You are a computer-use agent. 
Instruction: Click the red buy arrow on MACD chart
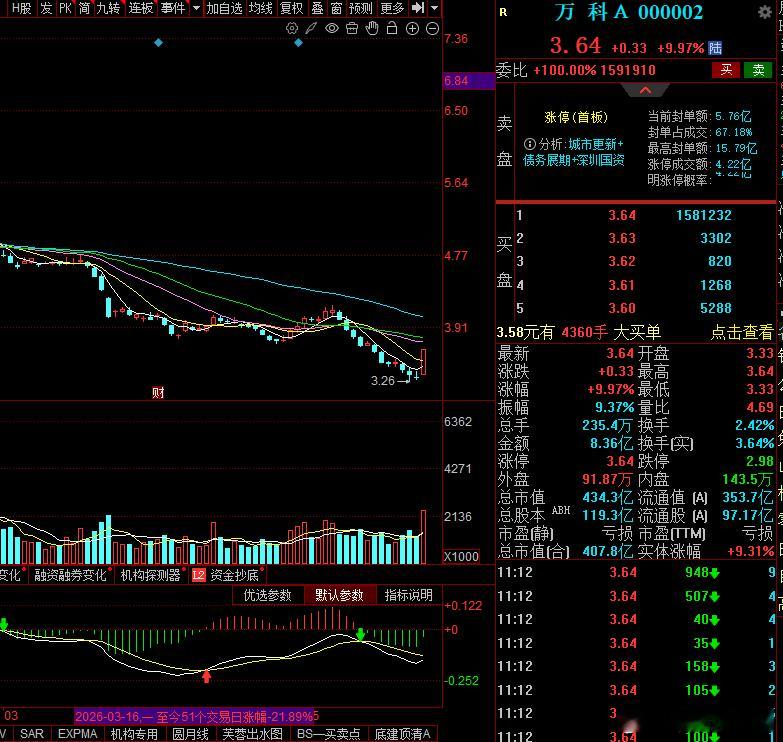[206, 677]
